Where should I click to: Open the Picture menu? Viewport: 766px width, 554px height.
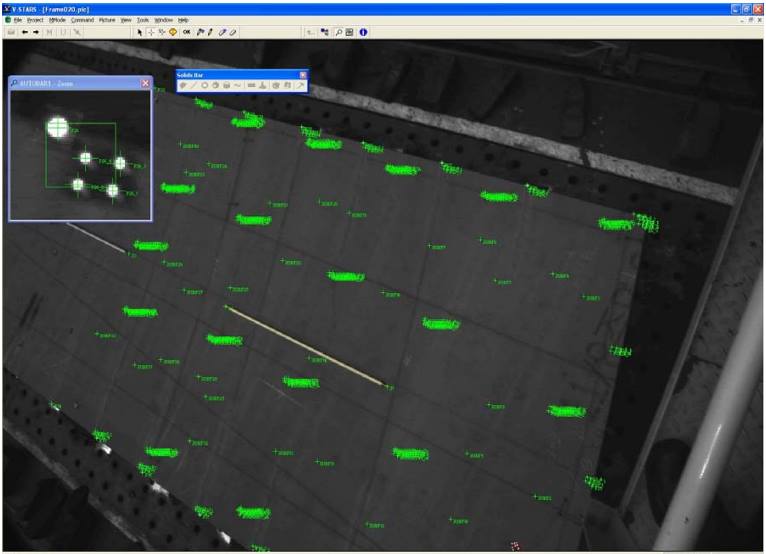107,20
